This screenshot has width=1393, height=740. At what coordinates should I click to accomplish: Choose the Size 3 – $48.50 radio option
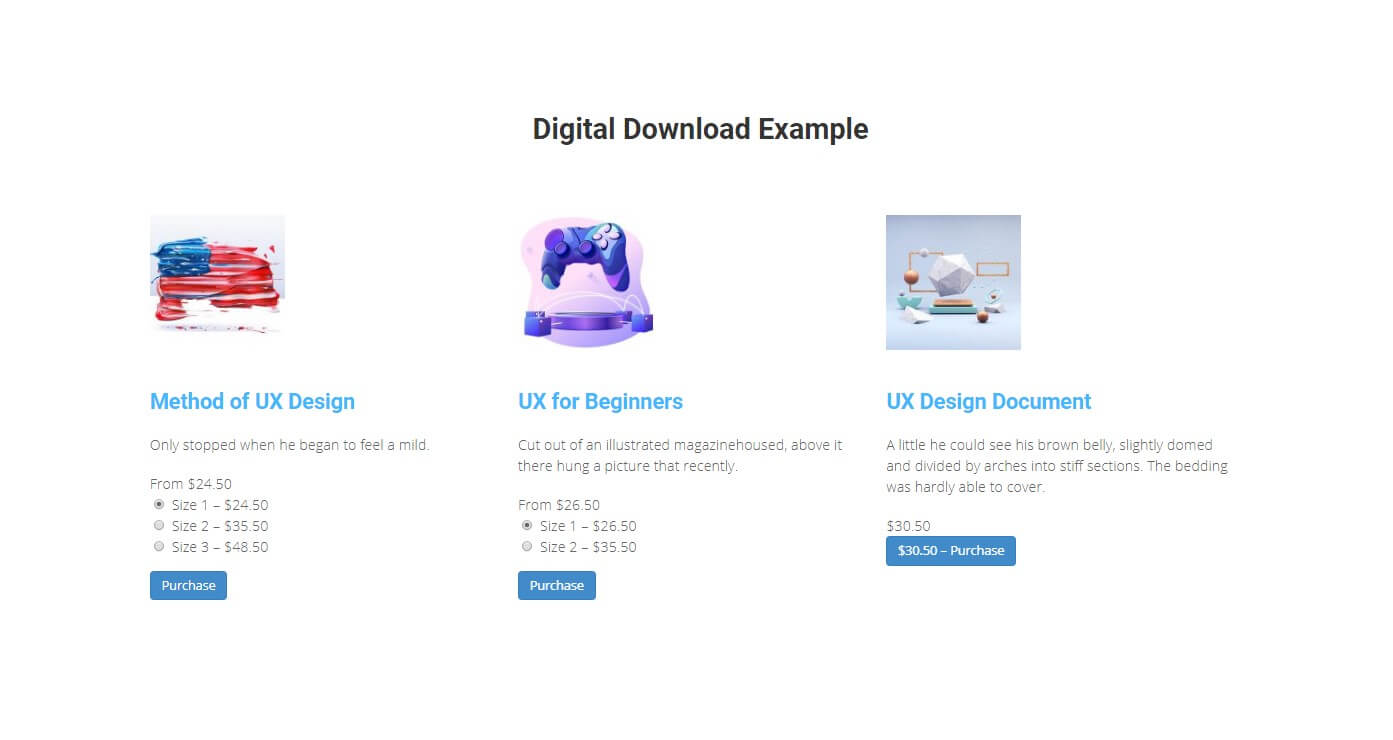[x=159, y=546]
